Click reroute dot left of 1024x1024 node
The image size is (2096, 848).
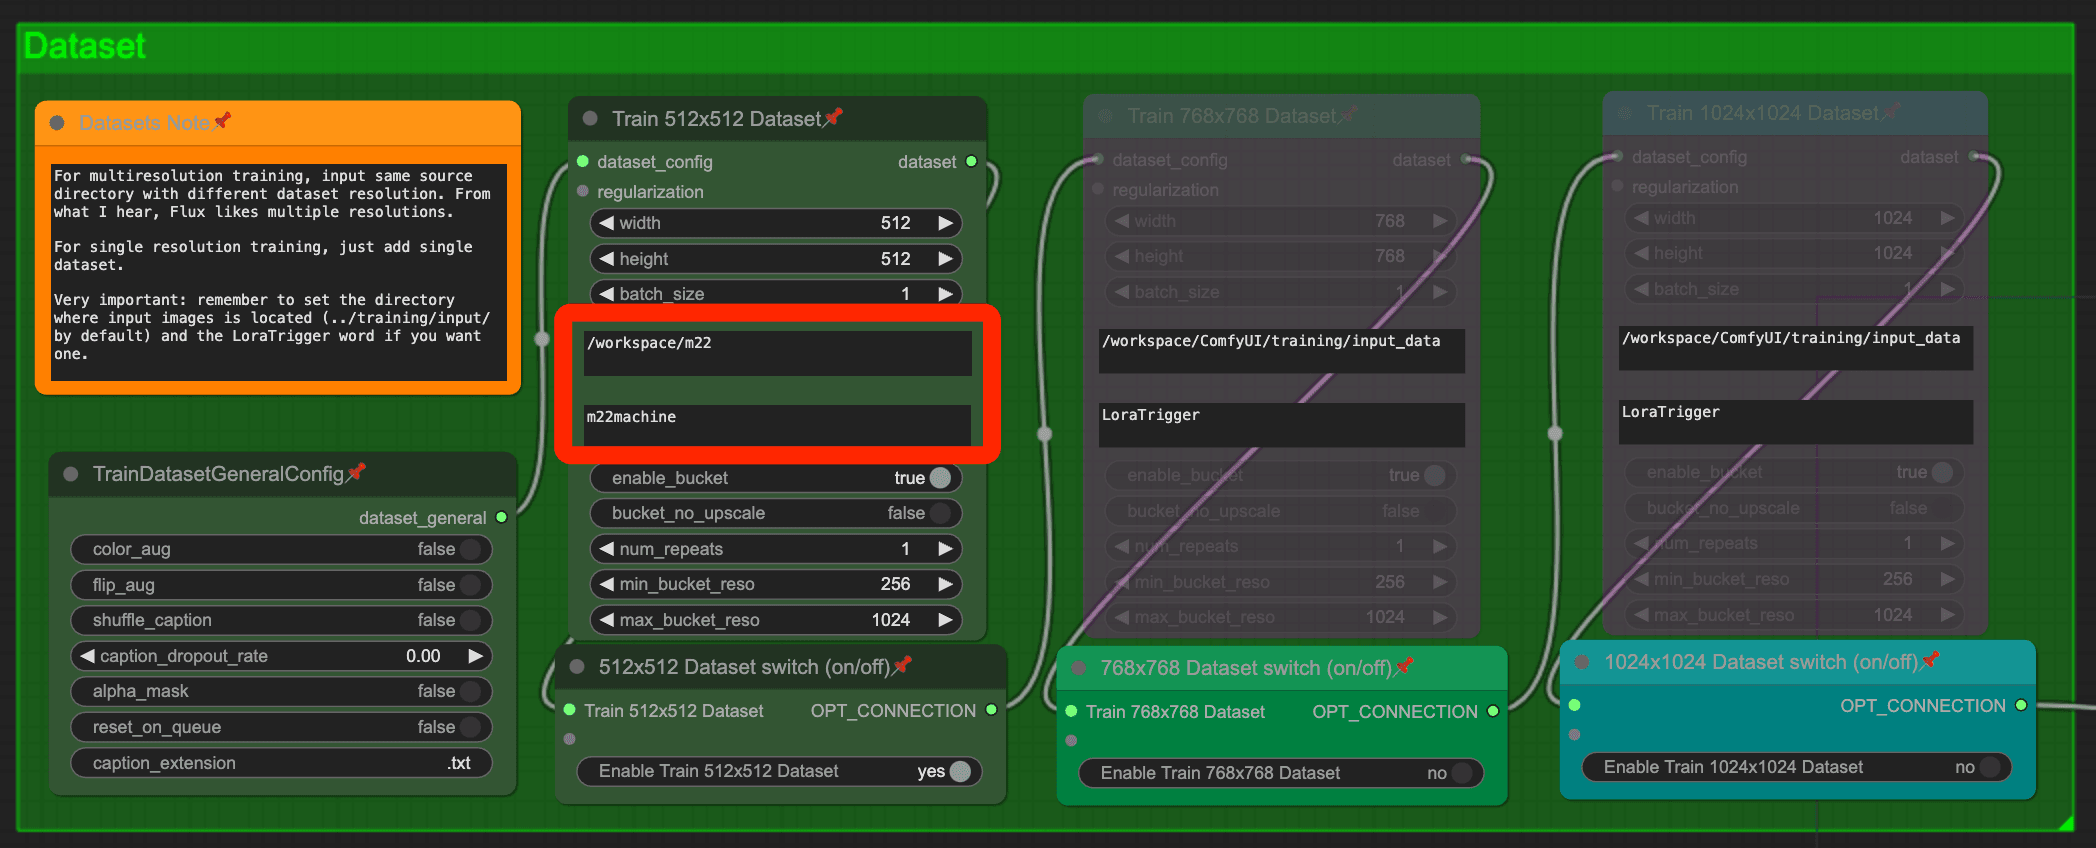pyautogui.click(x=1555, y=433)
